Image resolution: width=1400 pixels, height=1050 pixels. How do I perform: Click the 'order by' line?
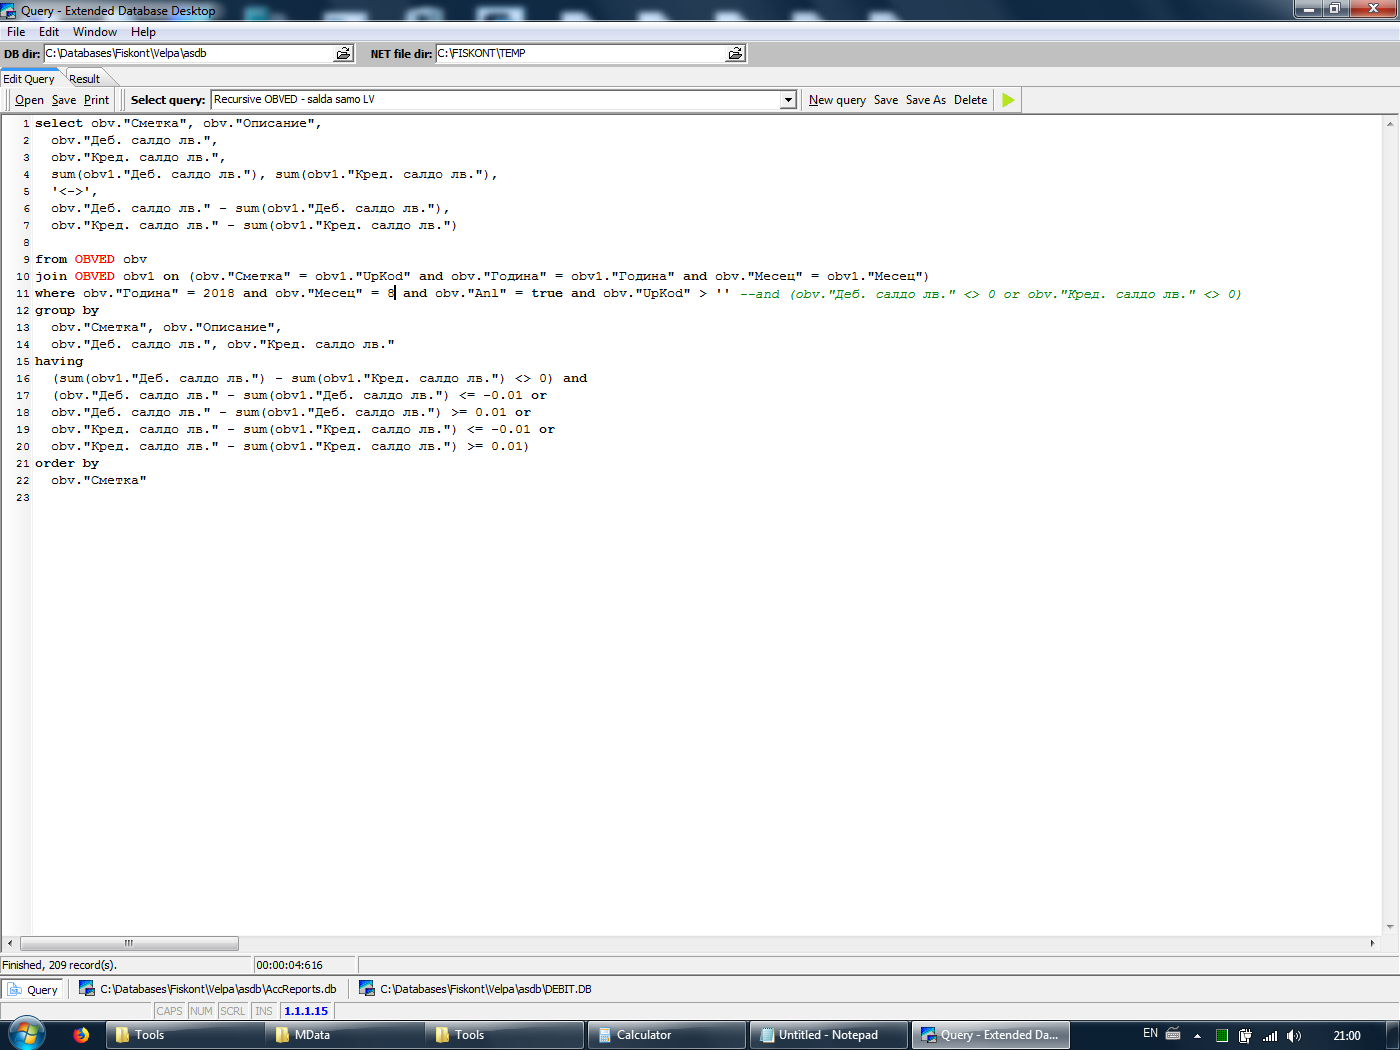[x=67, y=463]
